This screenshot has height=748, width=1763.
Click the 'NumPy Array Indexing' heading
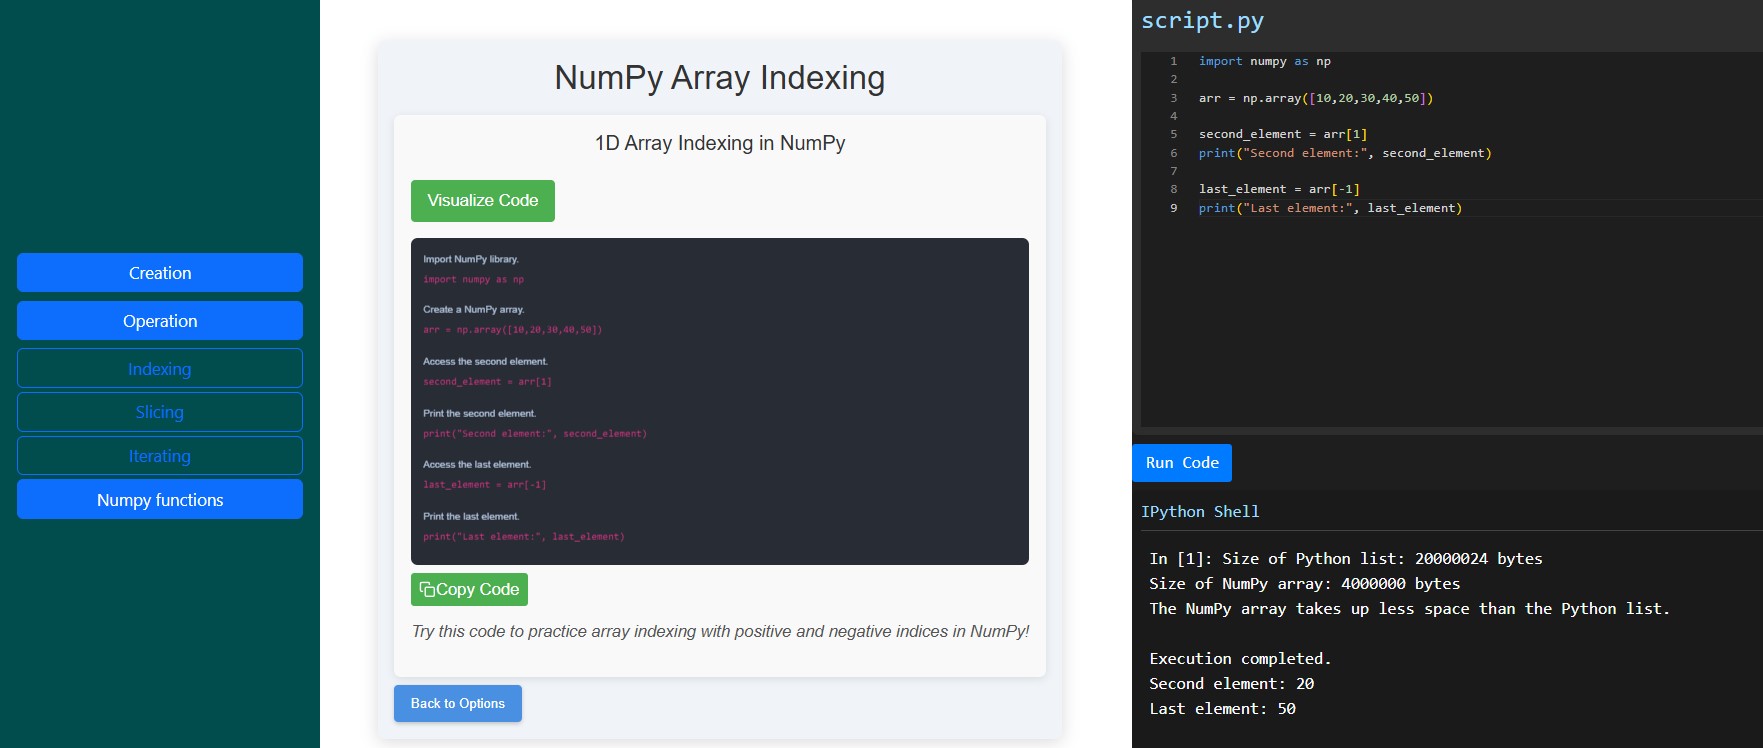coord(720,78)
